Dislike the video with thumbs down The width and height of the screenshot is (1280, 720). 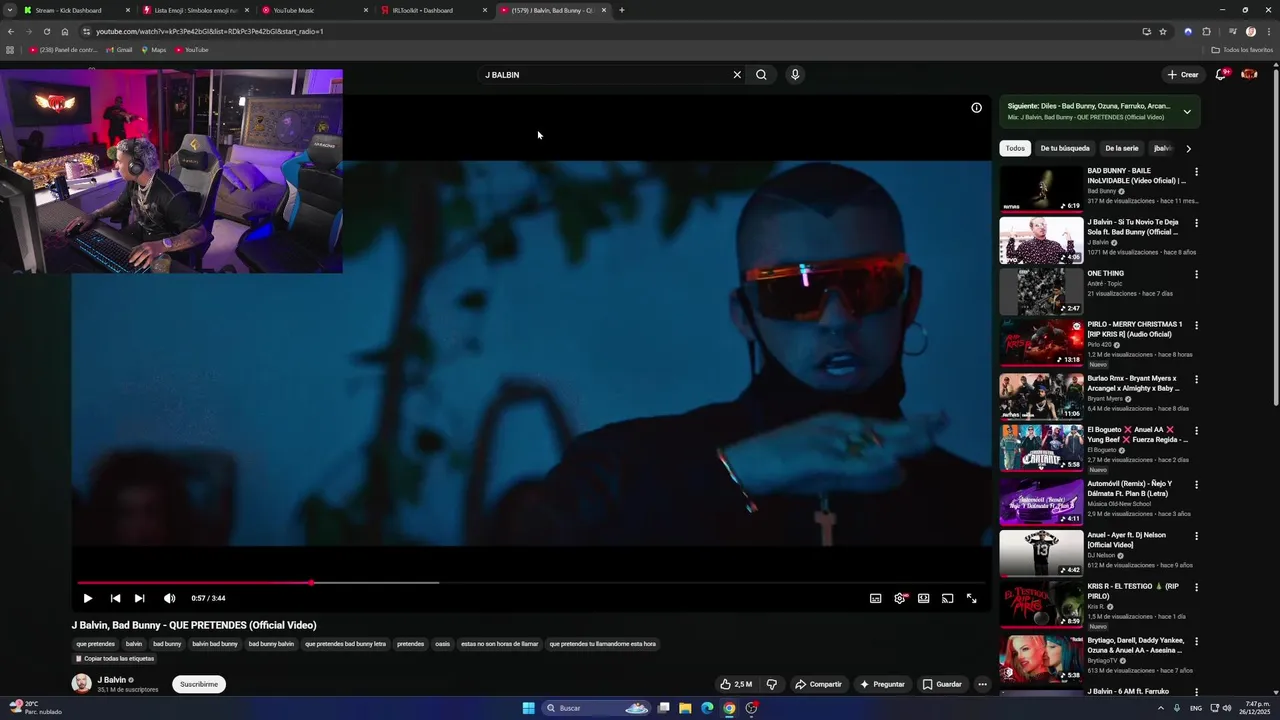[x=772, y=685]
